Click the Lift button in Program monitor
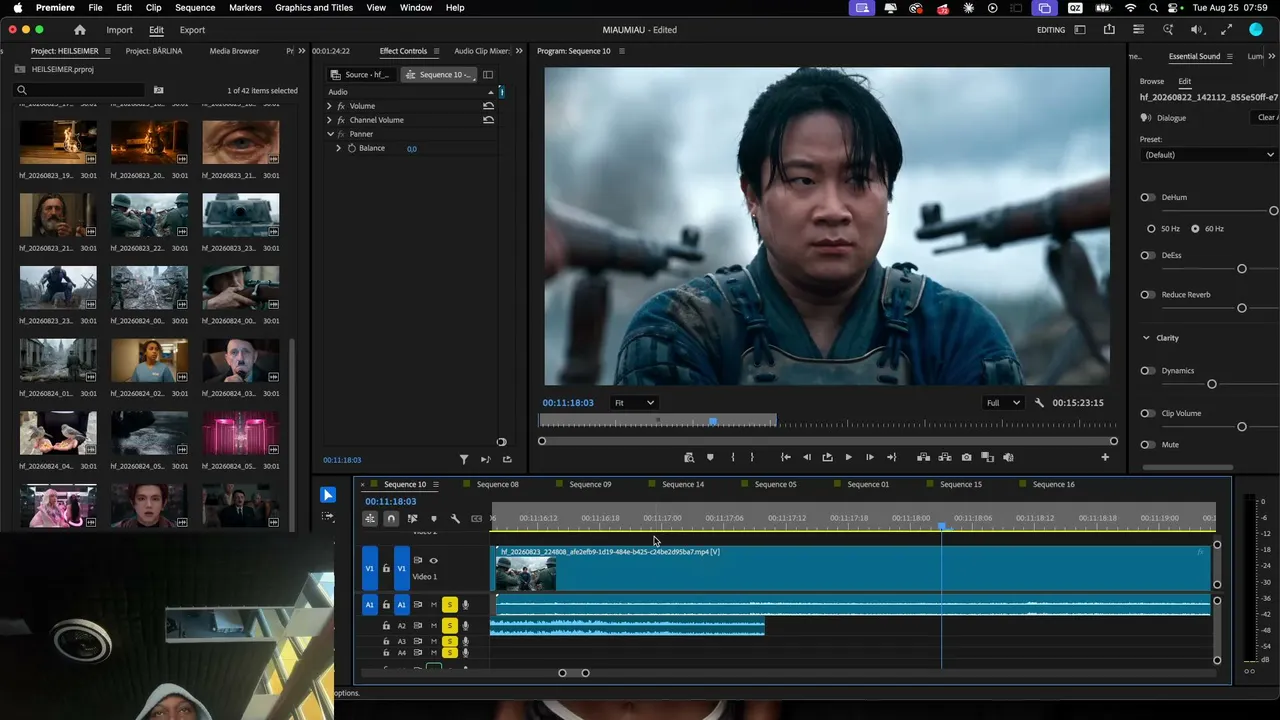Image resolution: width=1280 pixels, height=720 pixels. [x=923, y=457]
